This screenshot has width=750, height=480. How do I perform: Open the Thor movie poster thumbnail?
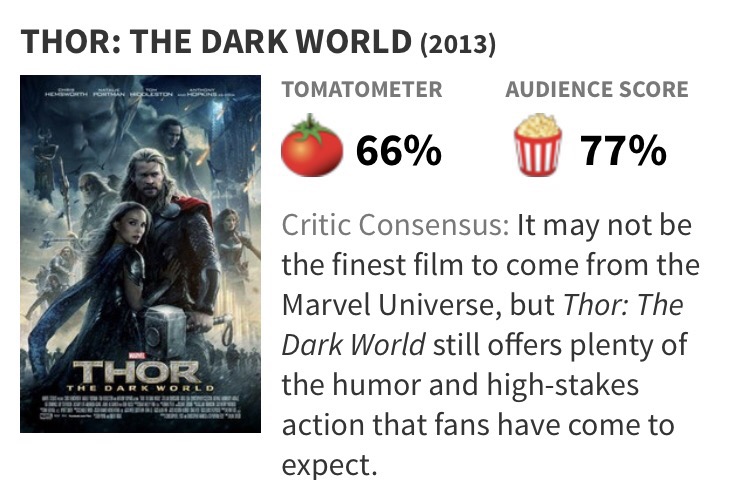tap(141, 254)
